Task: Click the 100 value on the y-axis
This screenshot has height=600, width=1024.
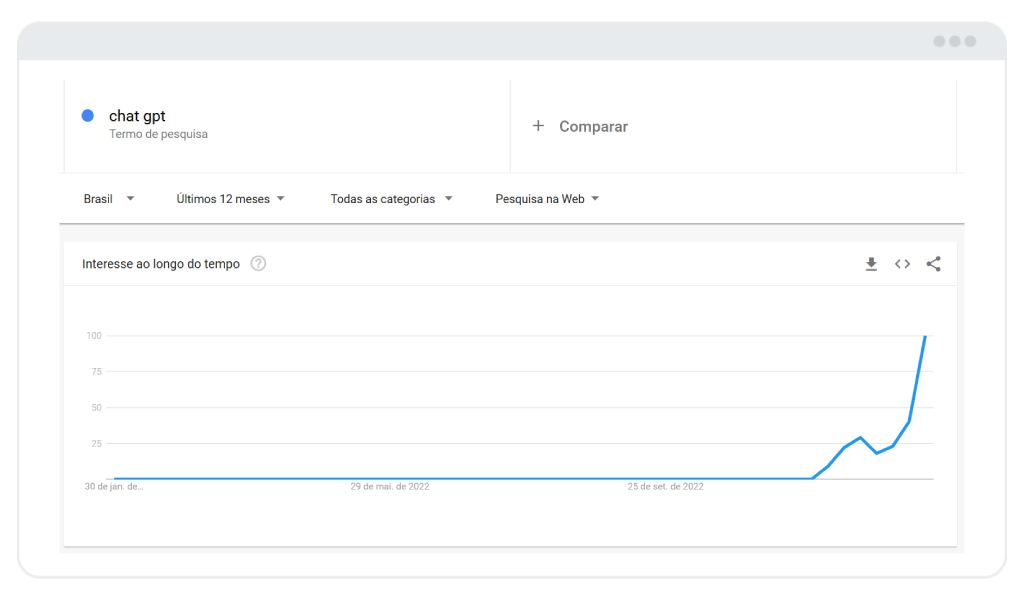Action: coord(94,336)
